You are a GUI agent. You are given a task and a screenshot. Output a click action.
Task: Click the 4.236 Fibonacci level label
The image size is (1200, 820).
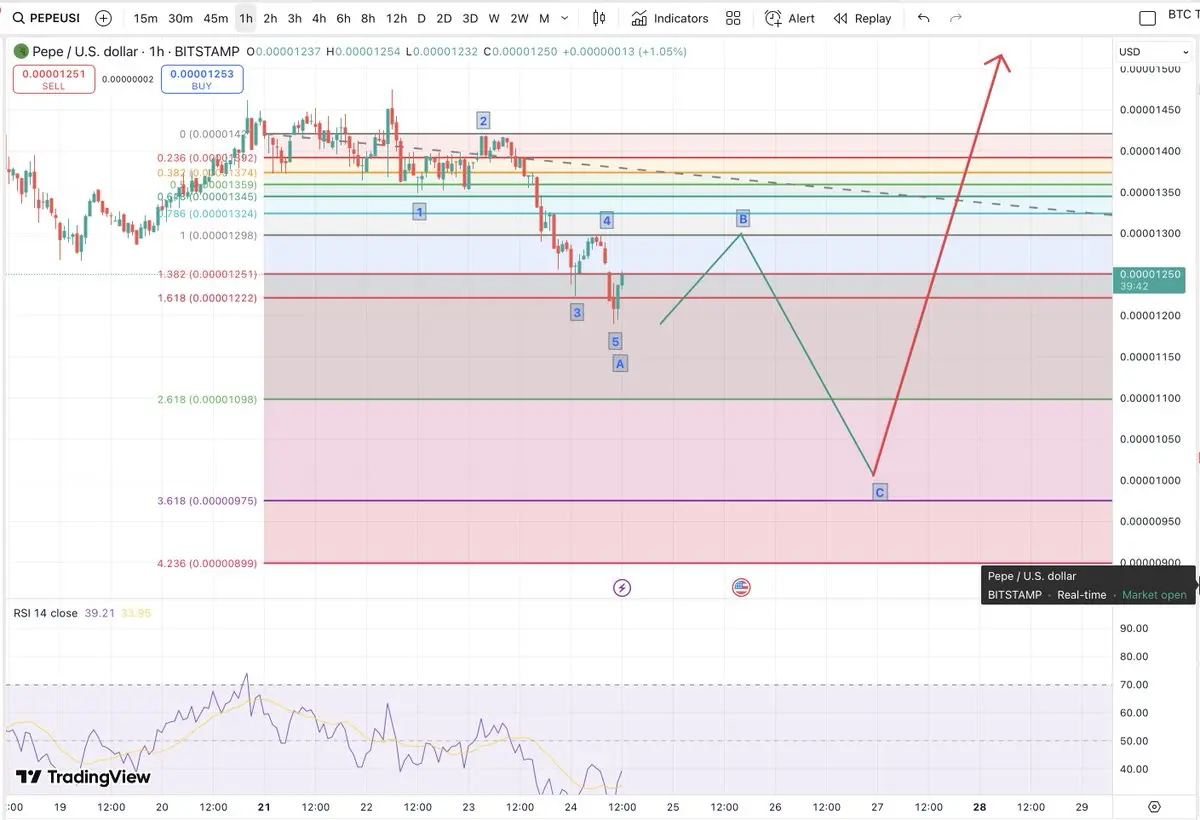(207, 564)
